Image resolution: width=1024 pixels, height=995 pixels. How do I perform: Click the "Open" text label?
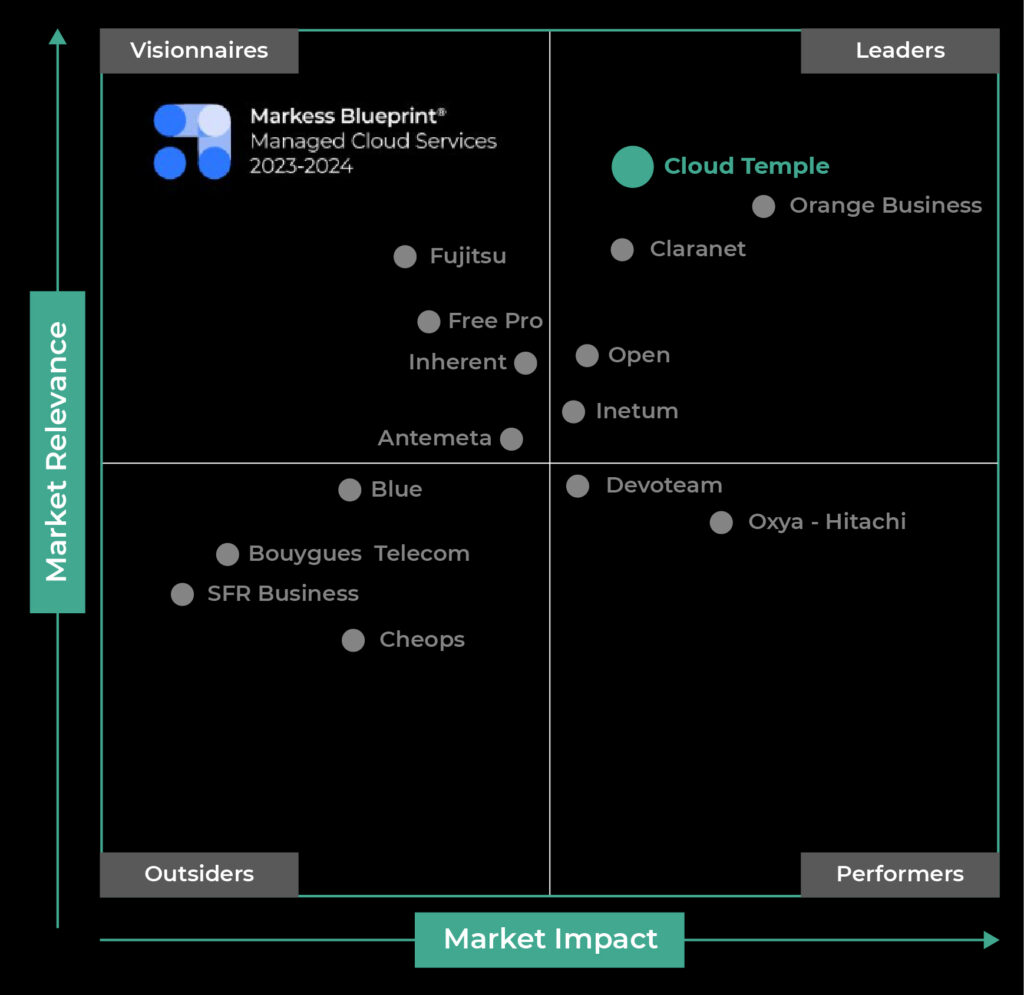pyautogui.click(x=639, y=356)
